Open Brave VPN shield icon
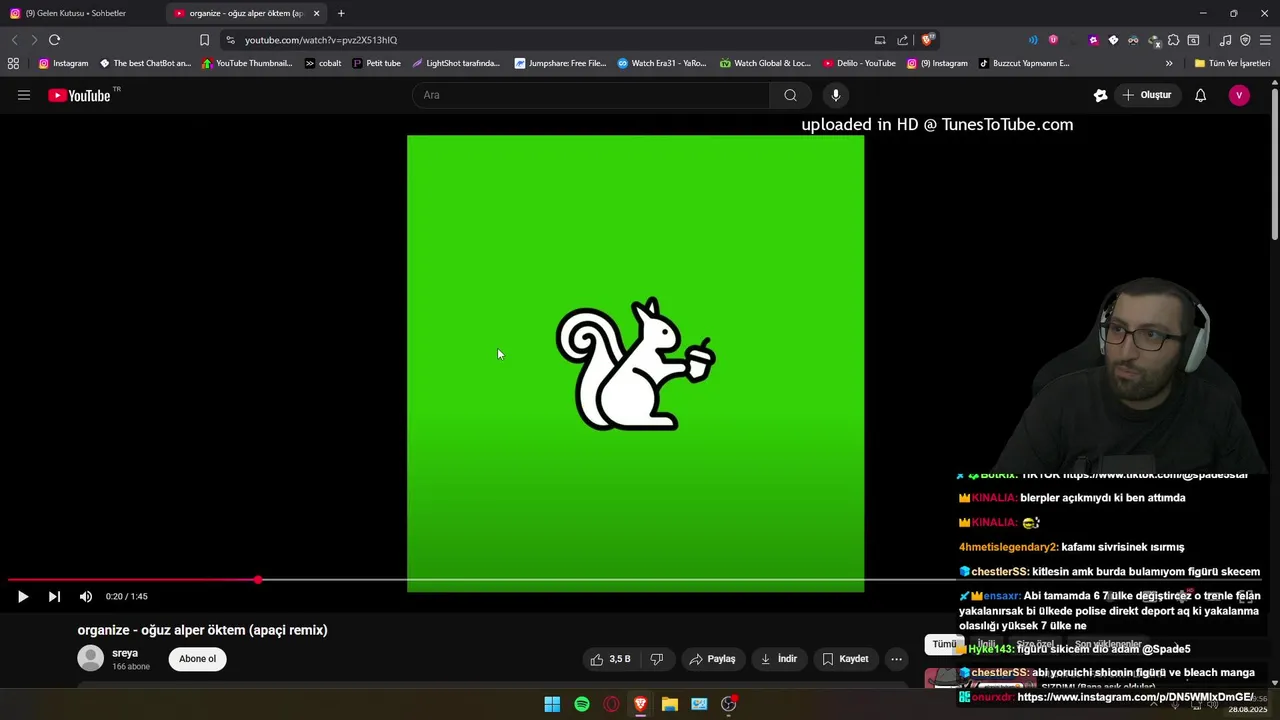 tap(1245, 40)
